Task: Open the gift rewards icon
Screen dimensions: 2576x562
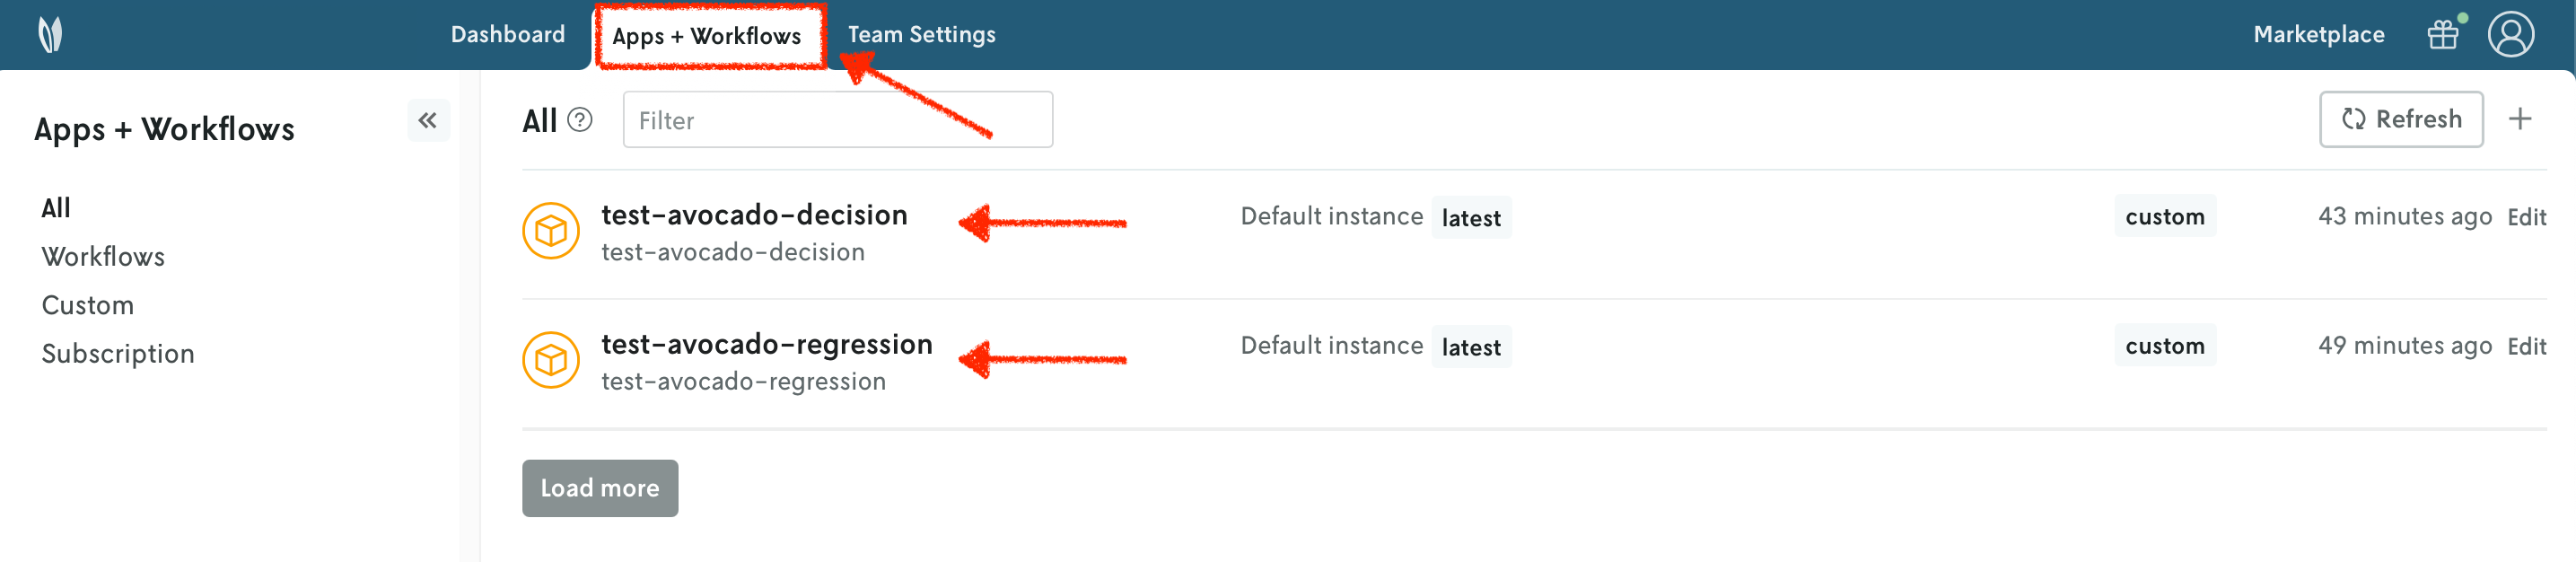Action: point(2443,35)
